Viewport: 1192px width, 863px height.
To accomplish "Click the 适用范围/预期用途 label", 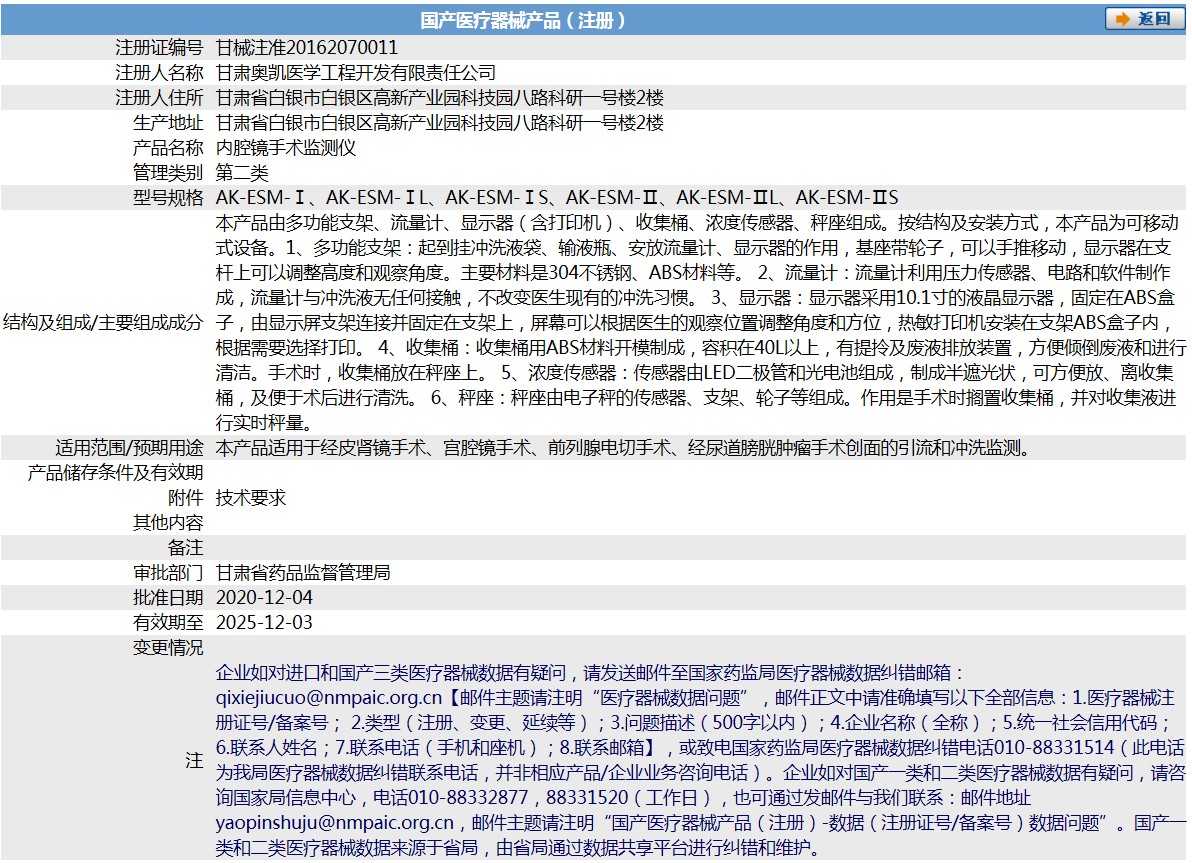I will (129, 448).
